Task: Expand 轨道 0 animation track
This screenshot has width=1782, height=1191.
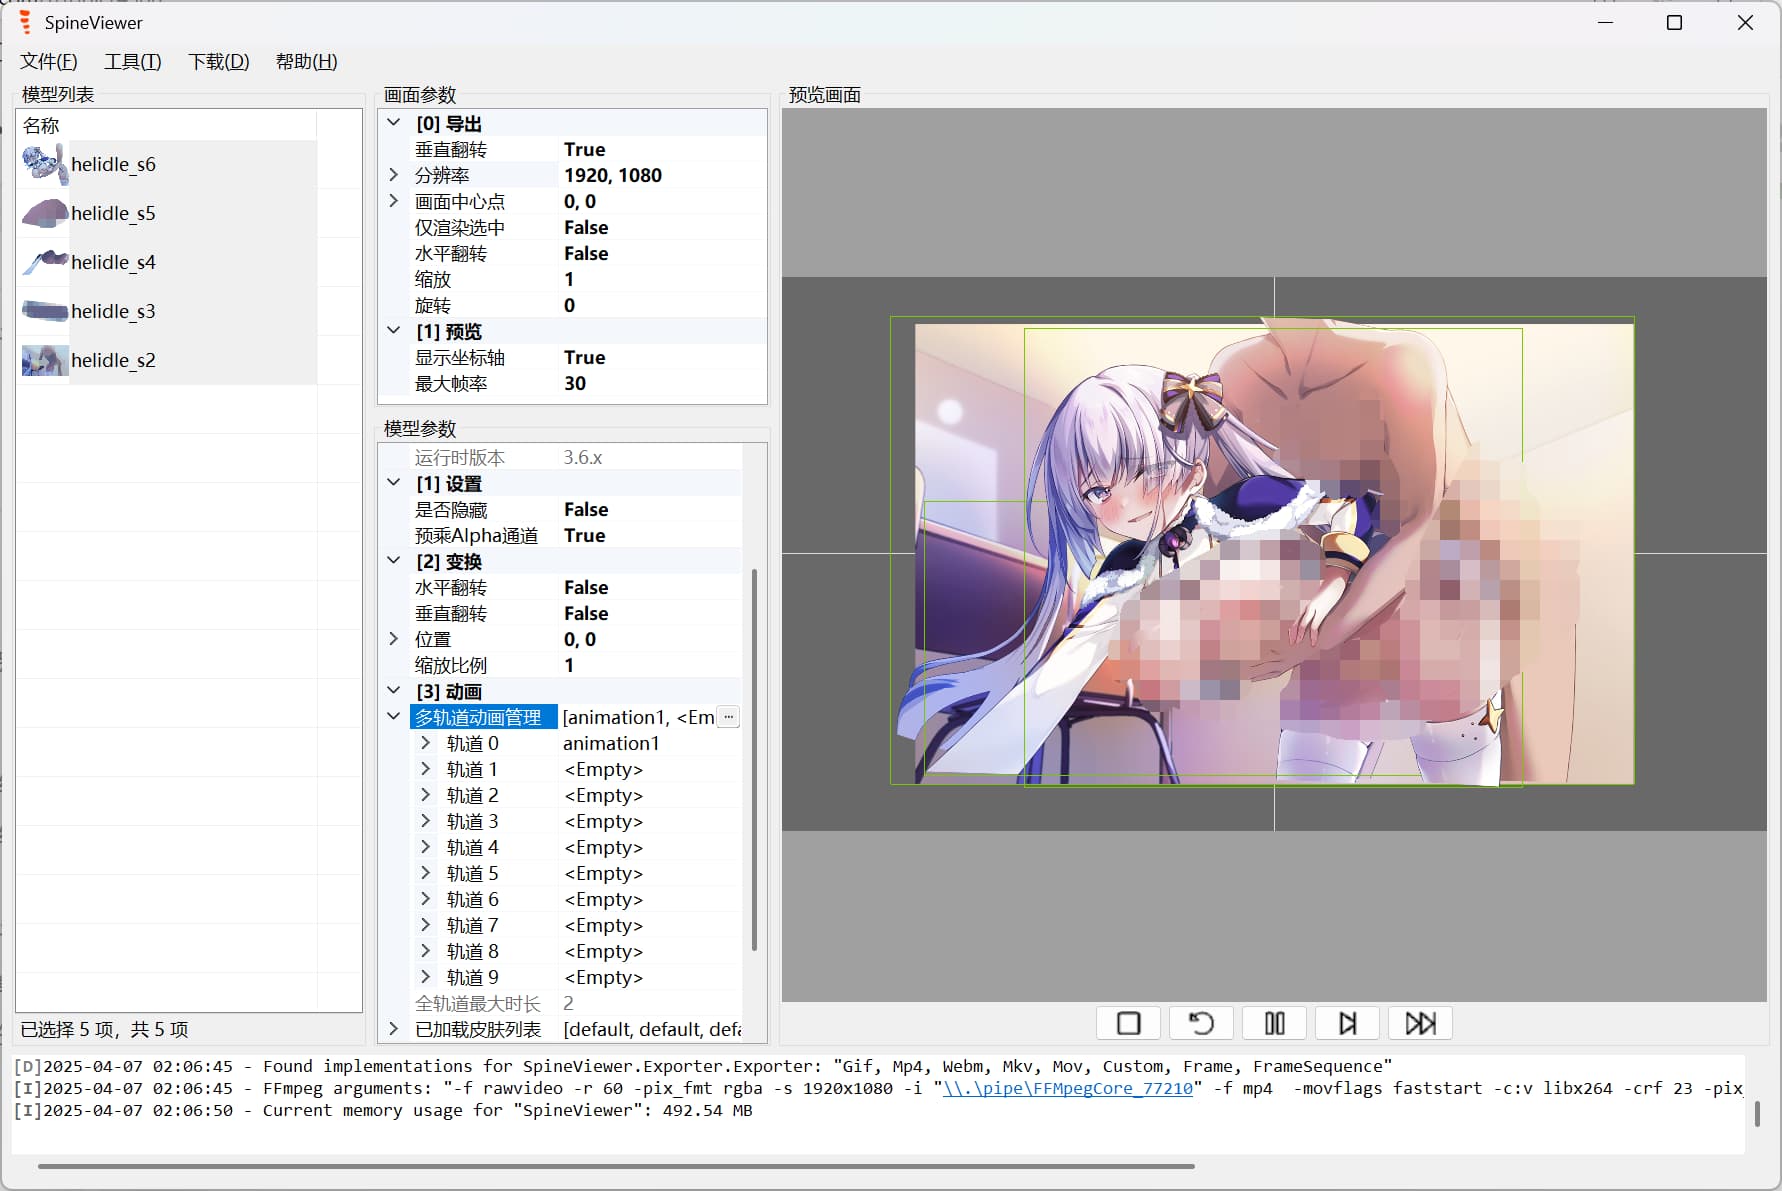Action: [425, 743]
